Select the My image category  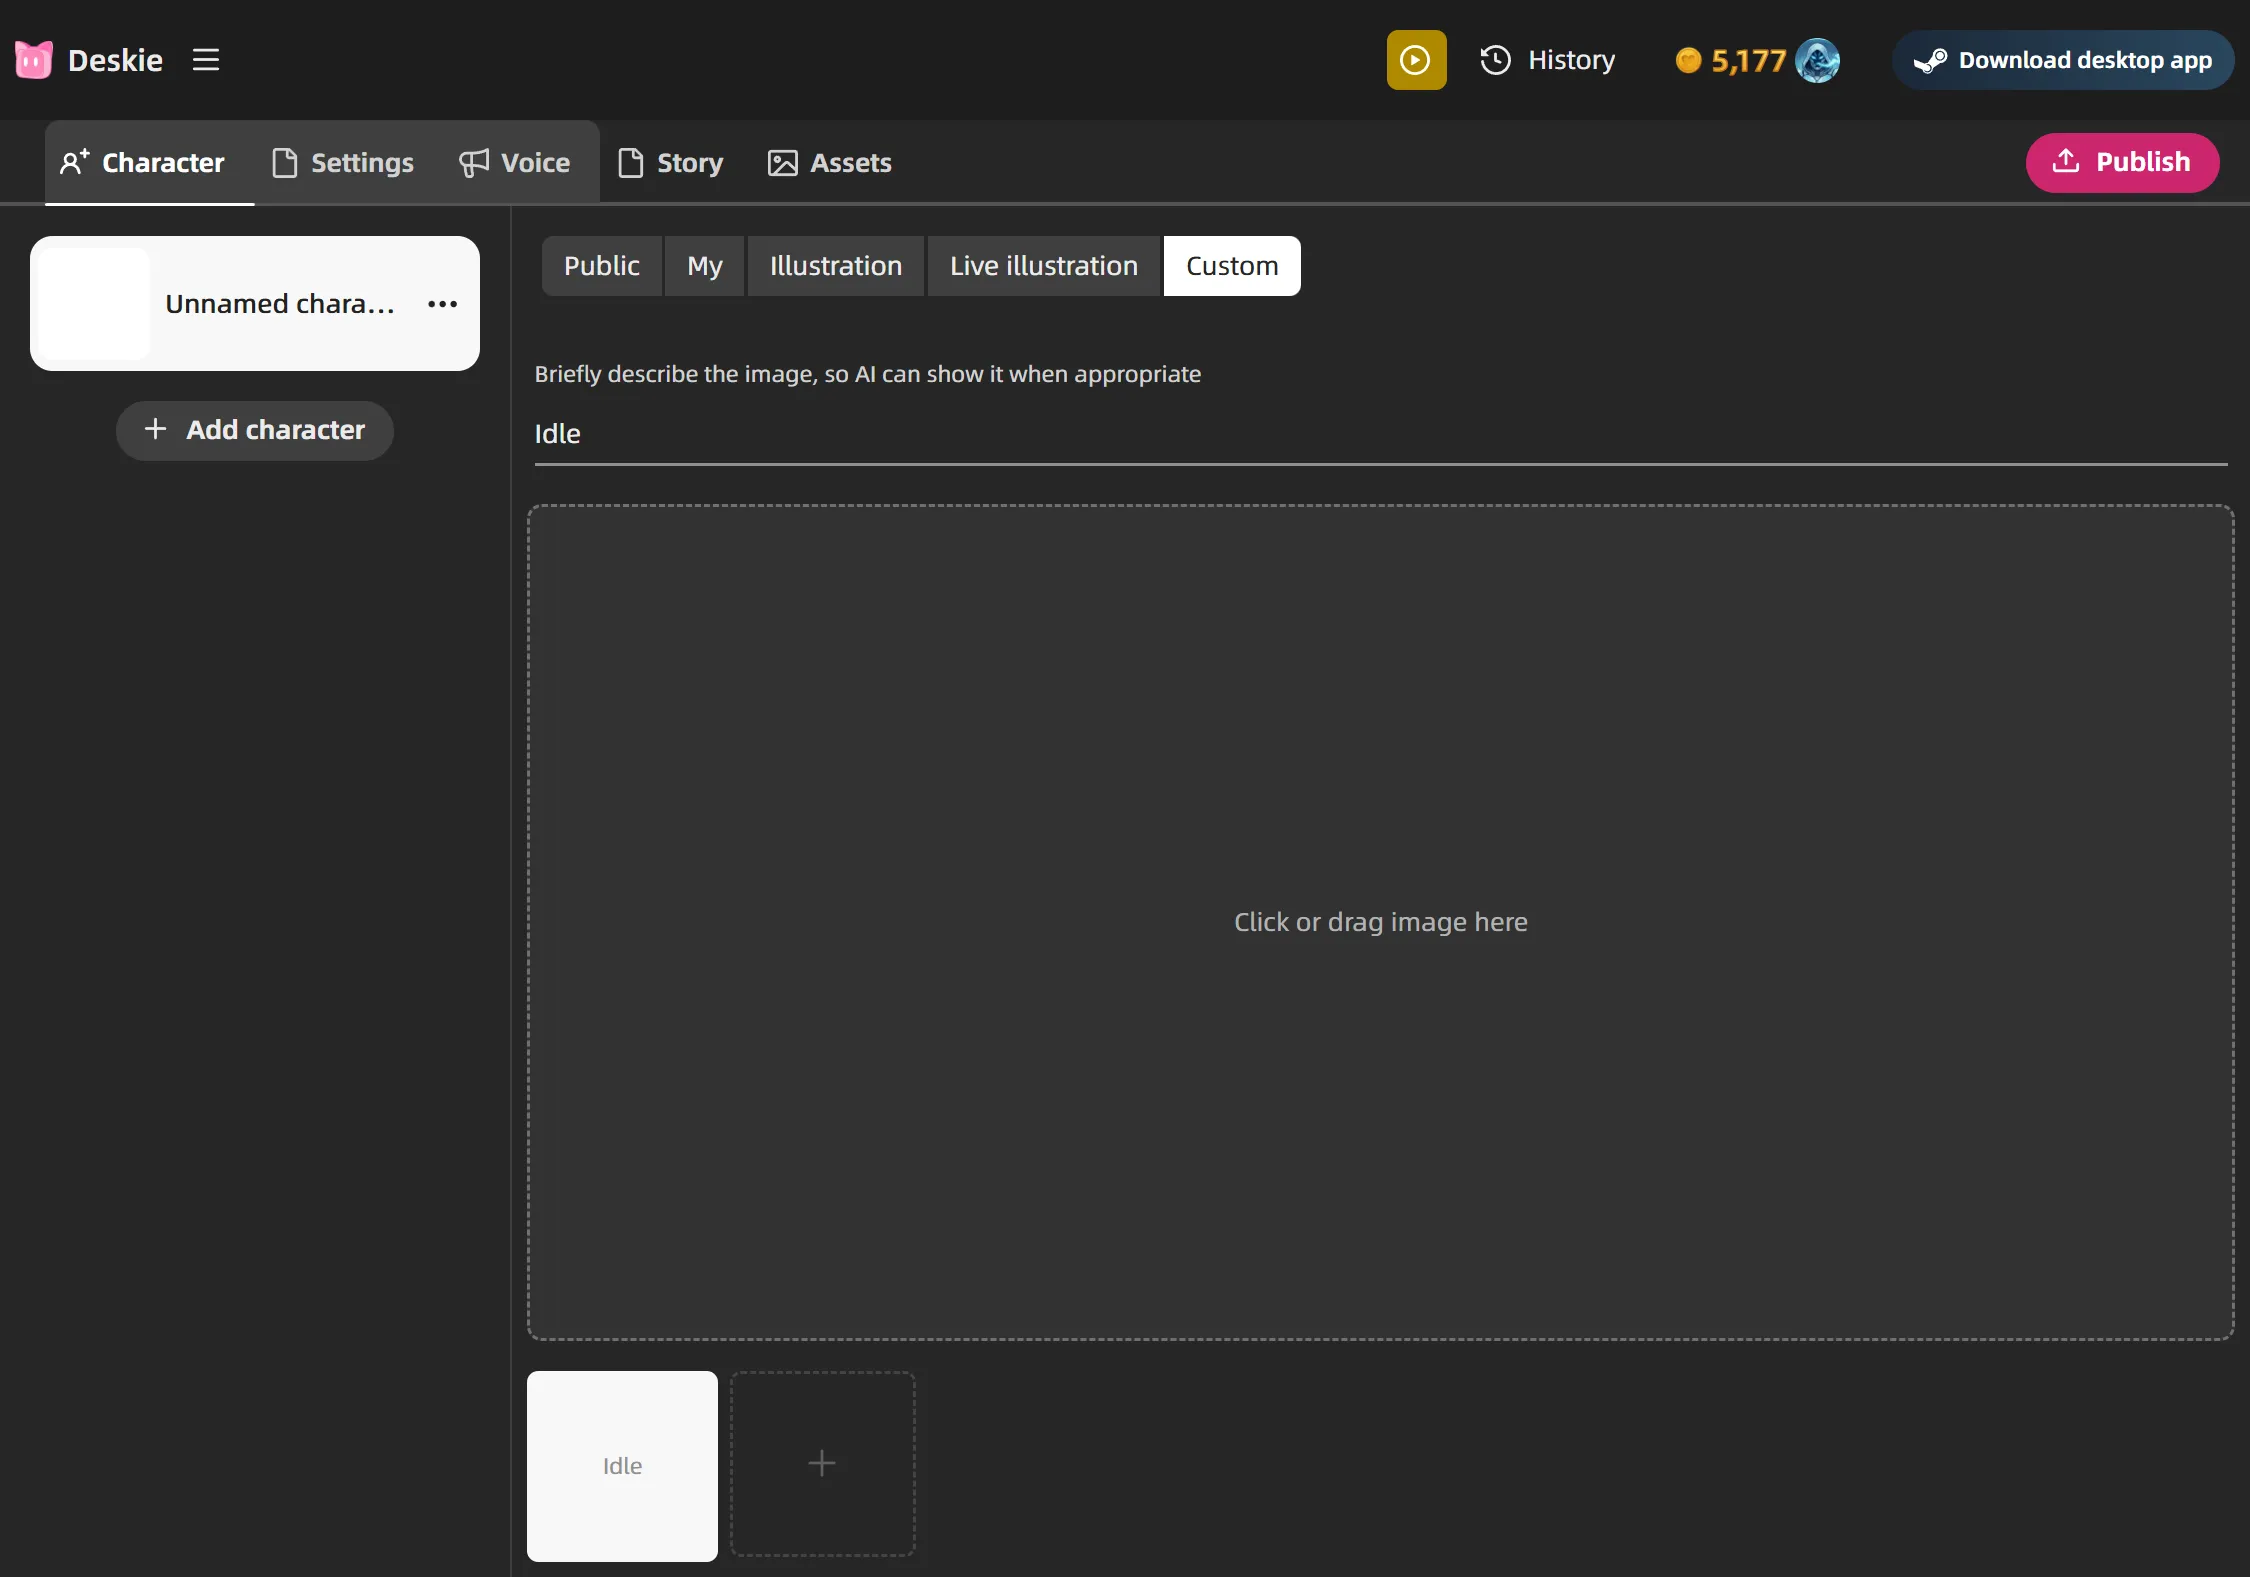pos(705,266)
